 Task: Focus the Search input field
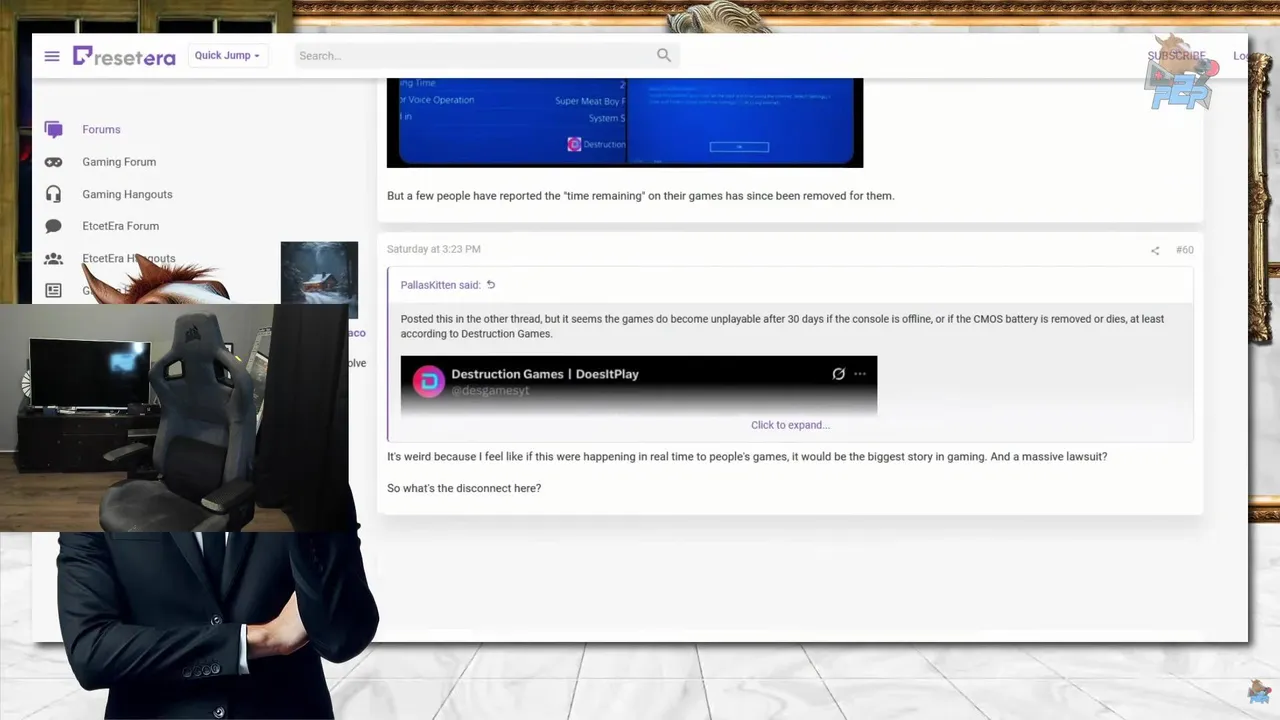[x=475, y=56]
